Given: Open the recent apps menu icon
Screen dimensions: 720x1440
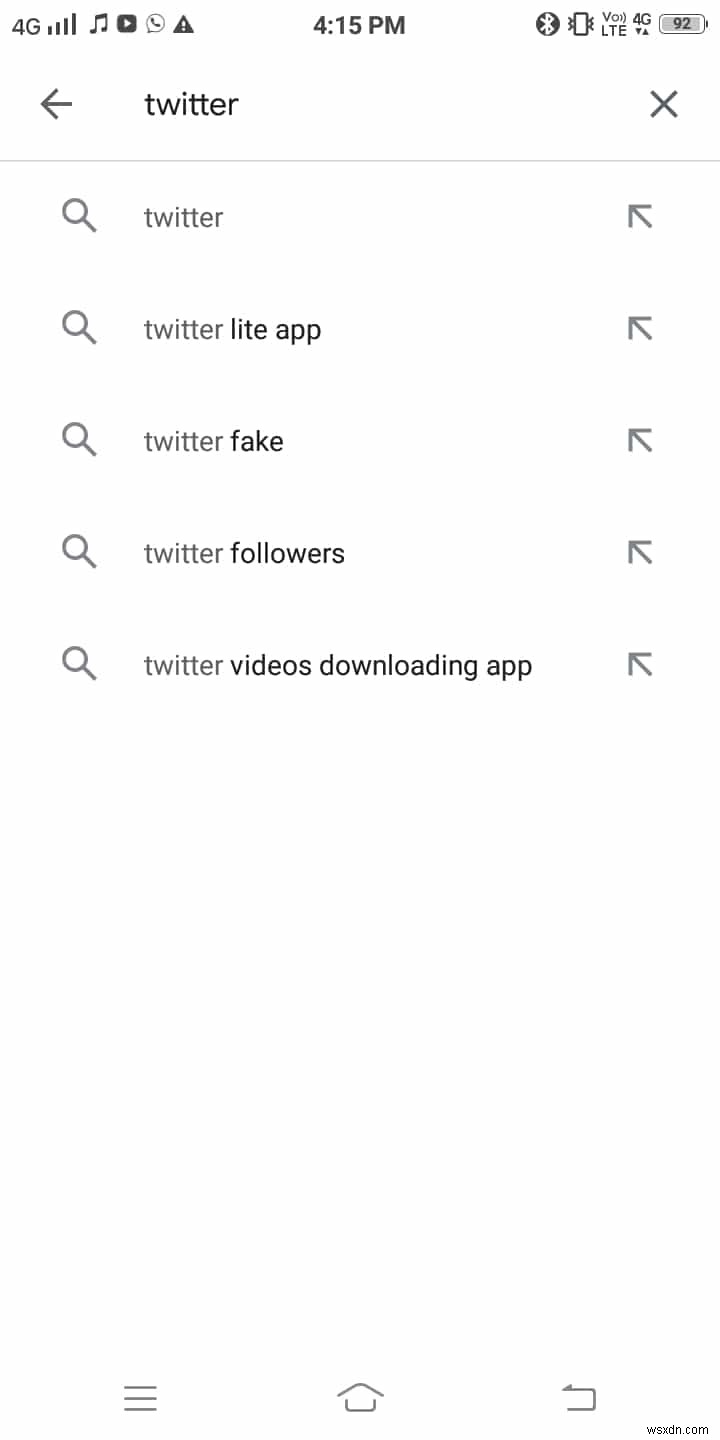Looking at the screenshot, I should [140, 1397].
